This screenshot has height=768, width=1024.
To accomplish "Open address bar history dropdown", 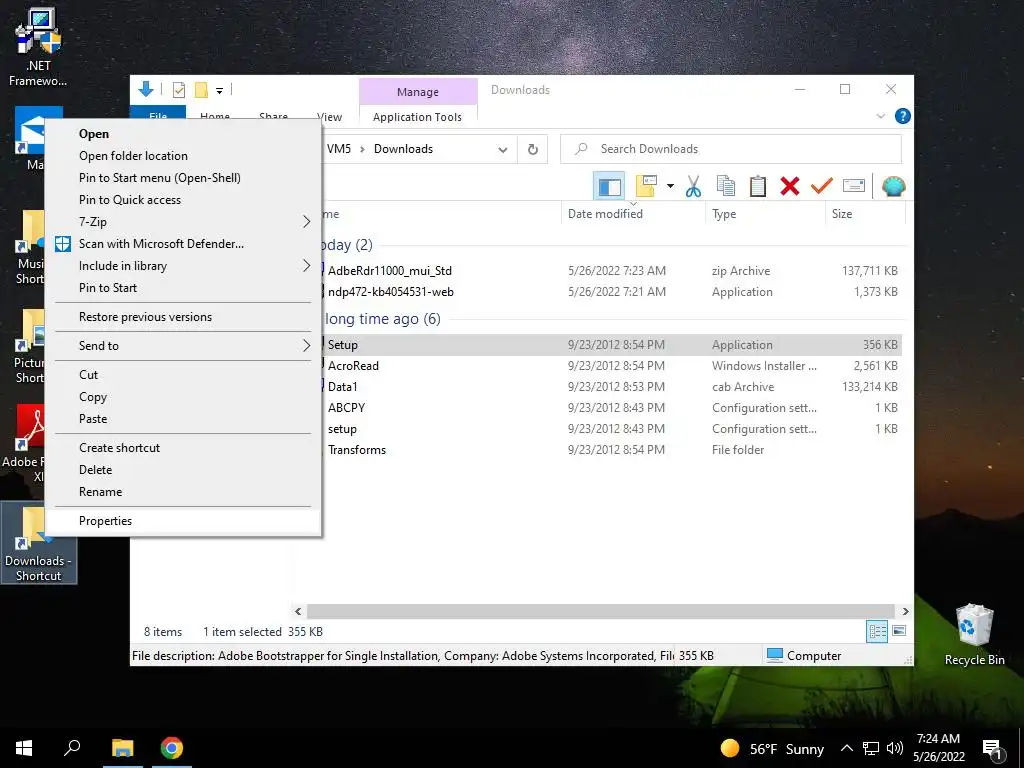I will tap(503, 150).
